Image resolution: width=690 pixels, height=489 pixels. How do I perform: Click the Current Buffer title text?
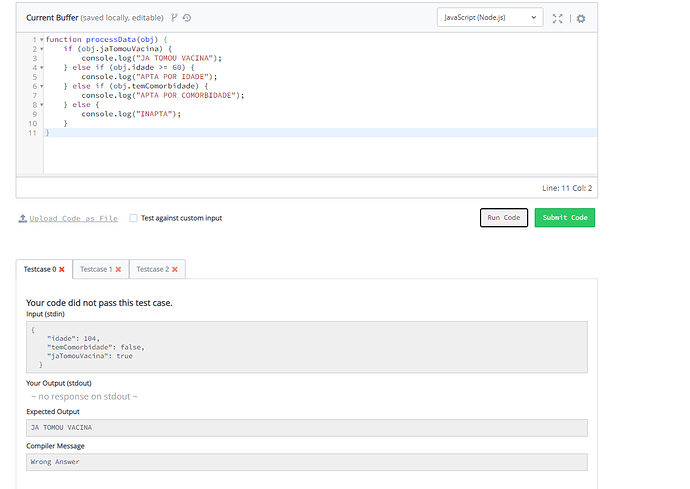52,18
